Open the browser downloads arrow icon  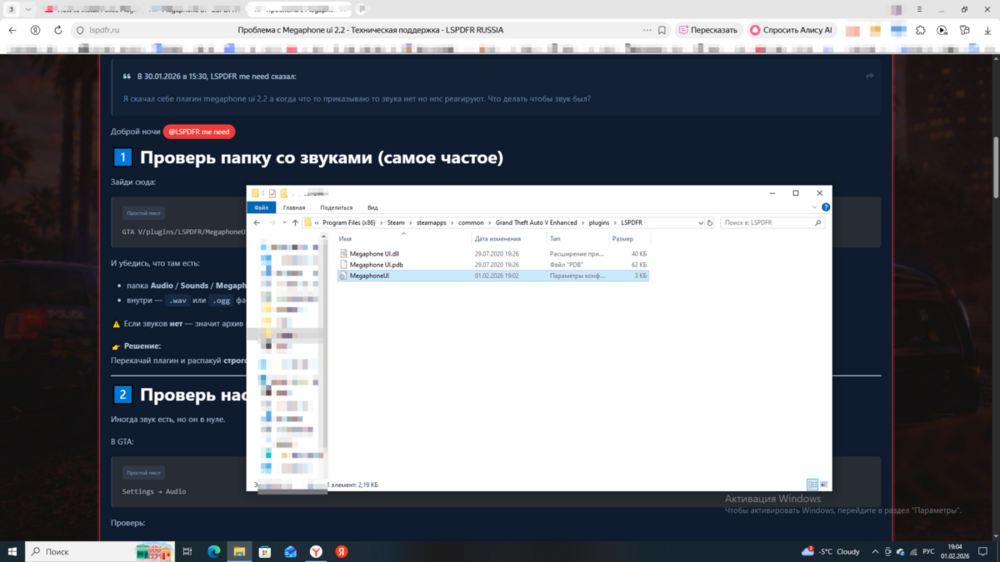[987, 30]
